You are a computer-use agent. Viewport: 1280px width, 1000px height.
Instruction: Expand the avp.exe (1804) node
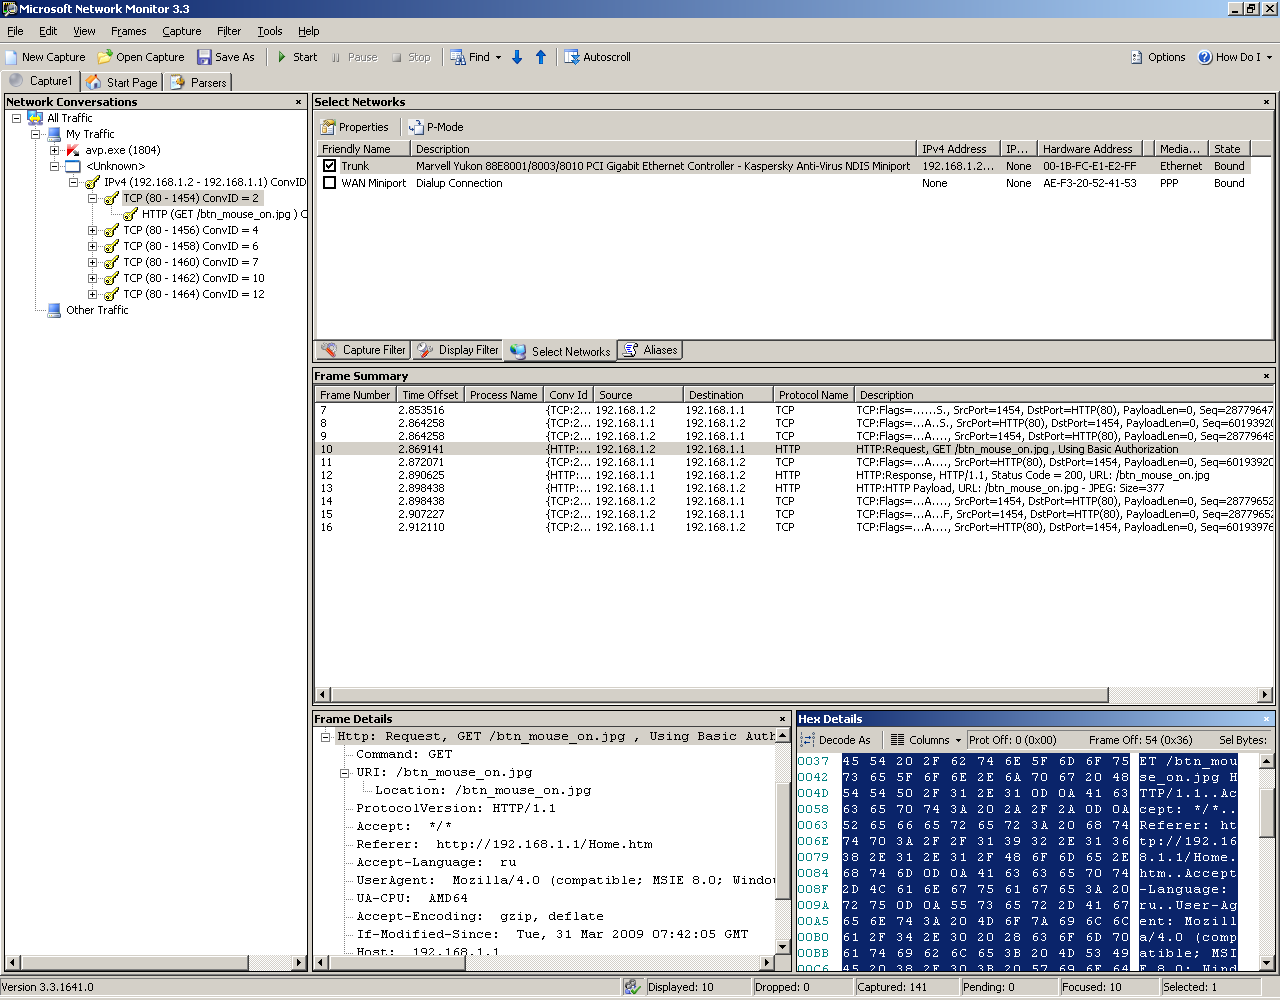pyautogui.click(x=55, y=150)
